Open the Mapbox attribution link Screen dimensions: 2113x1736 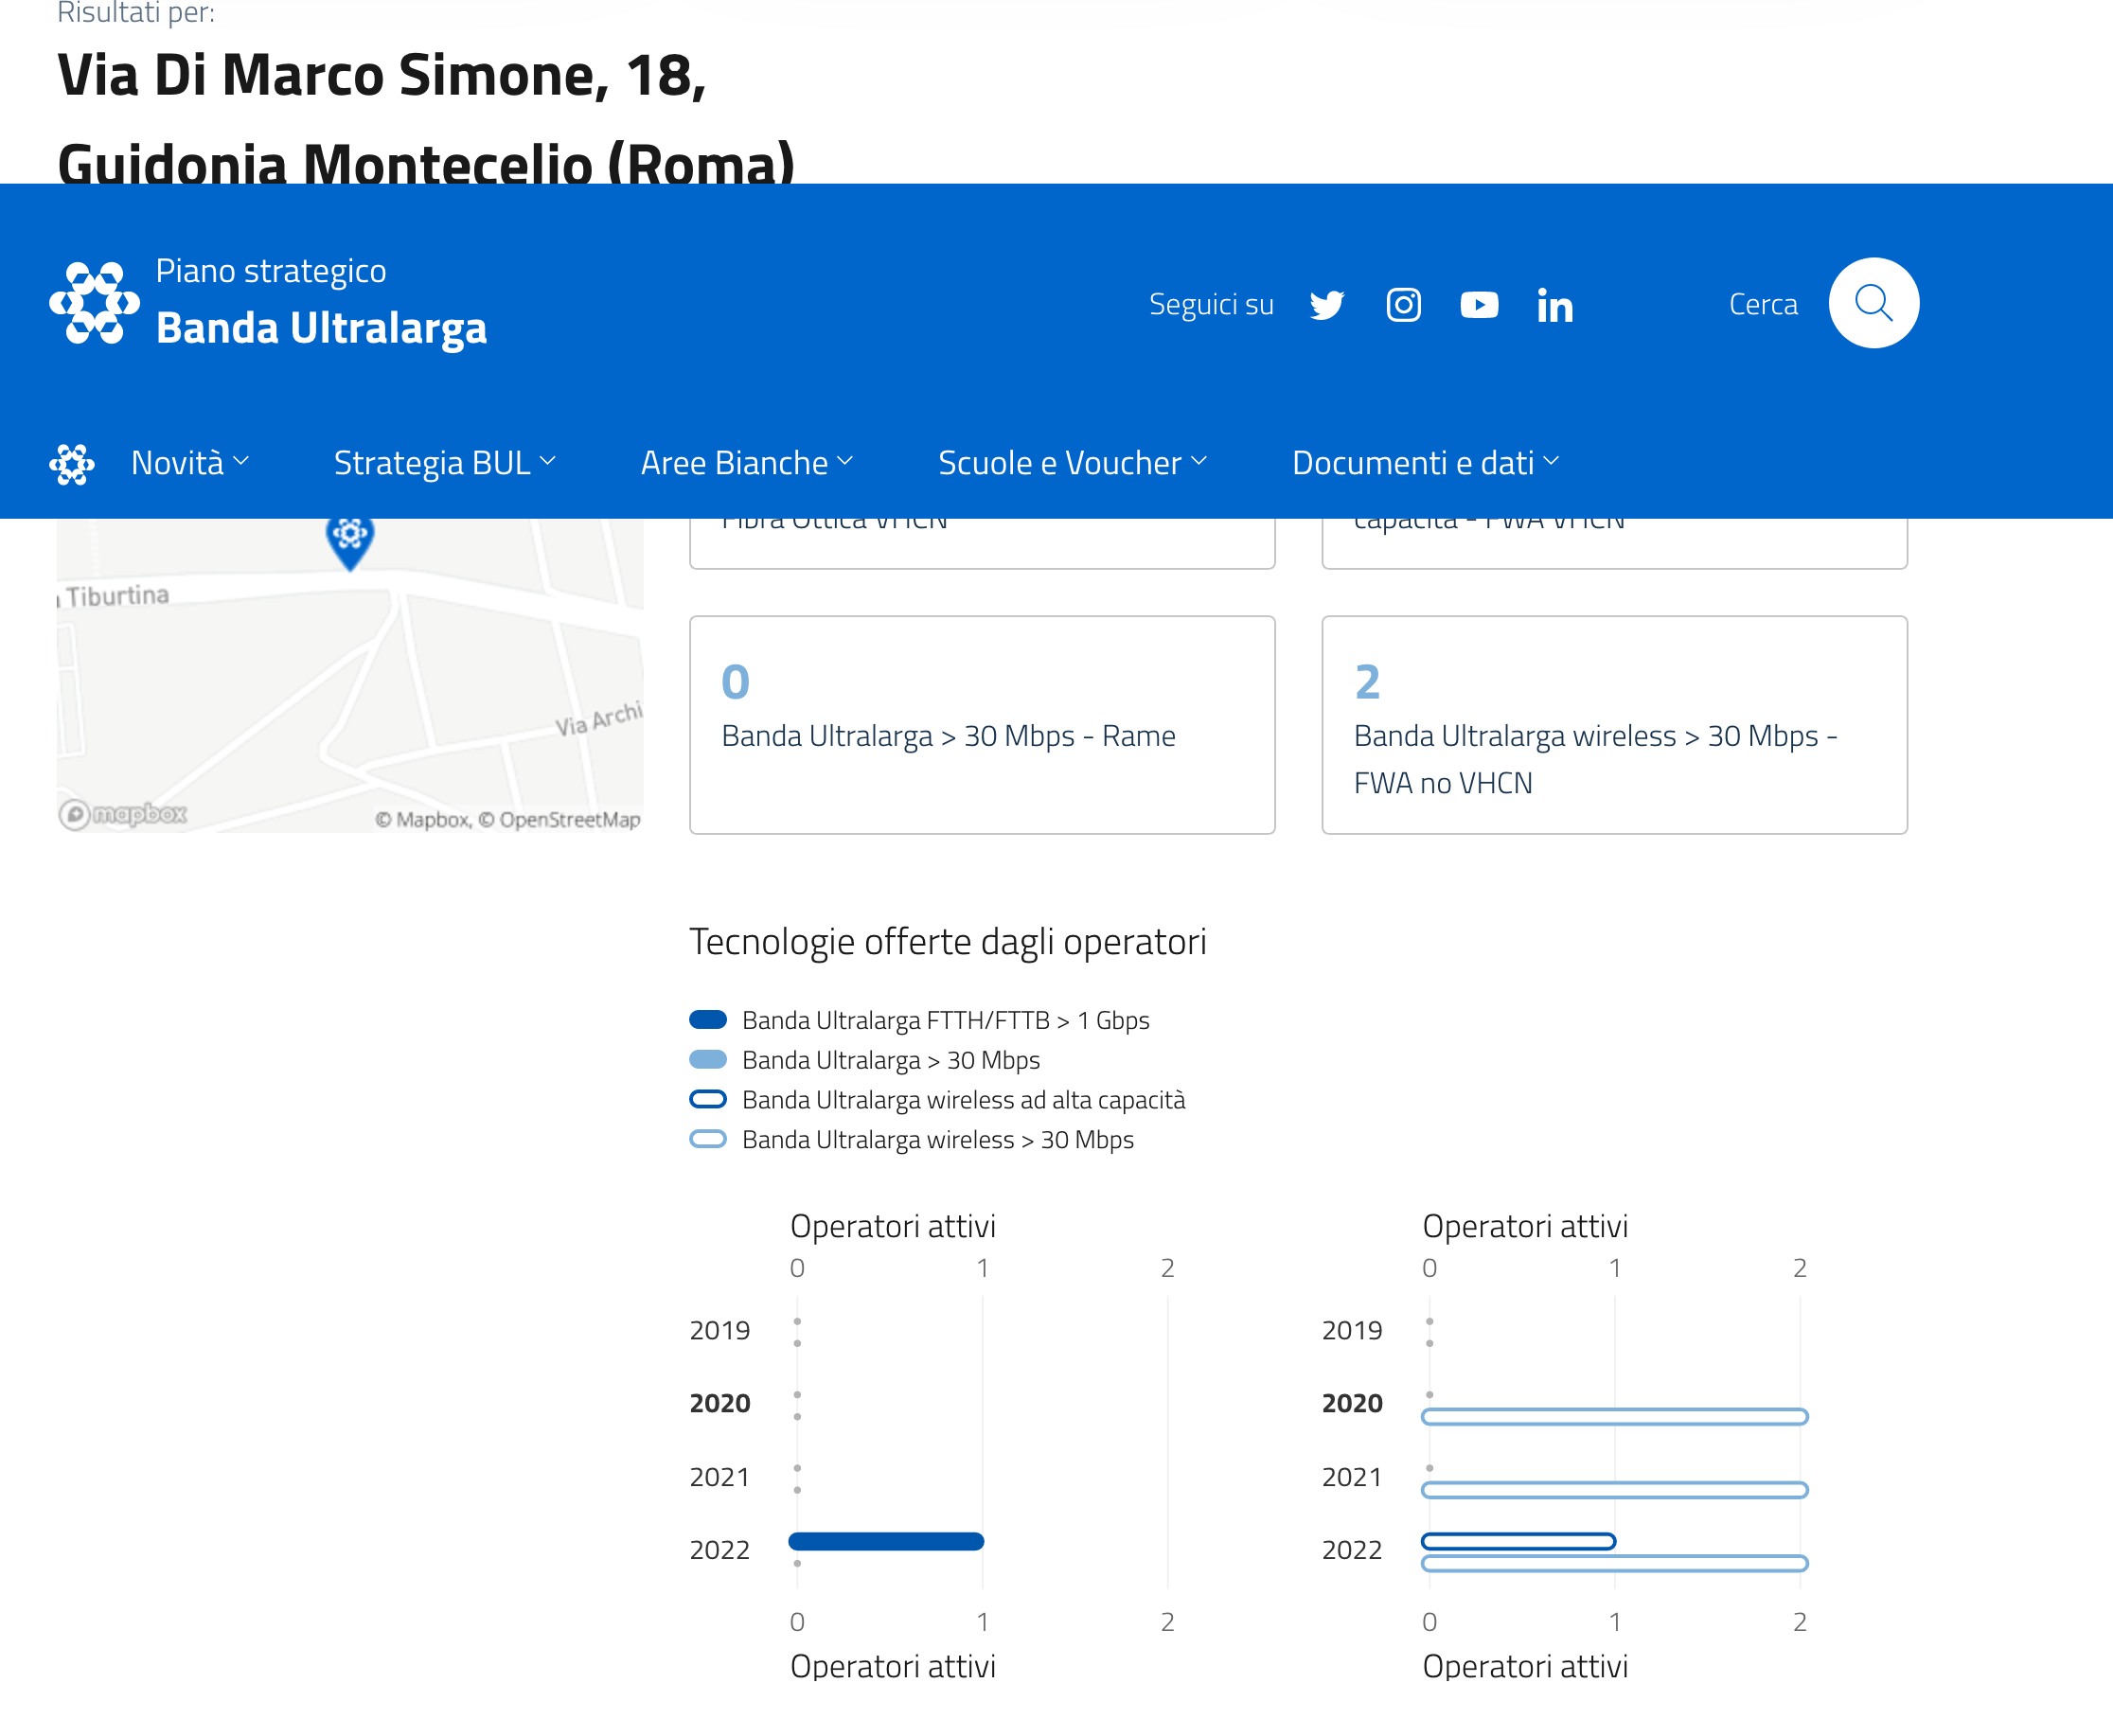423,820
